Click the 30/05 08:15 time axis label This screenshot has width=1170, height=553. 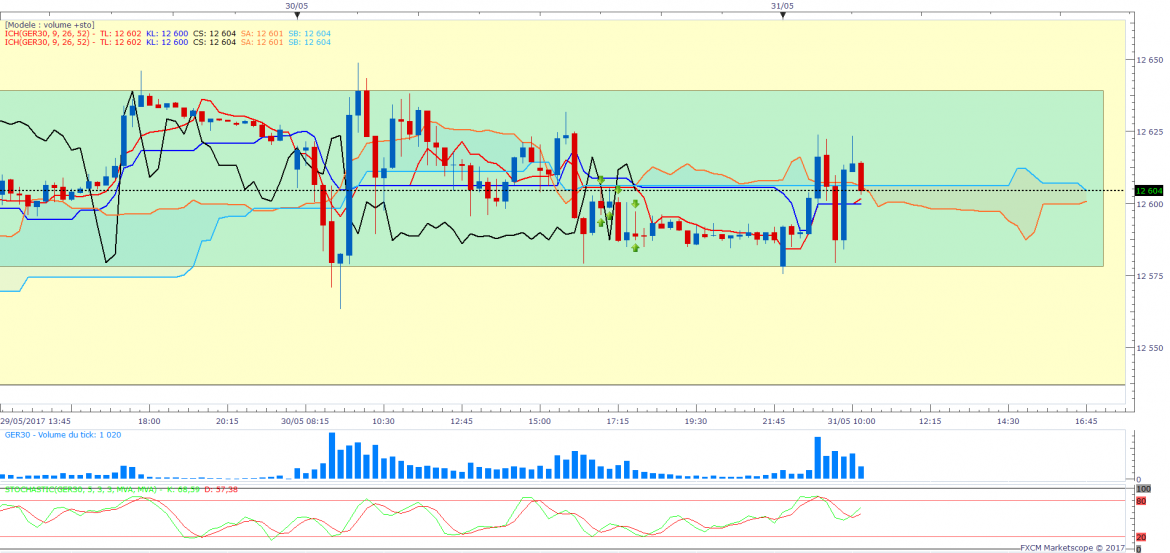[305, 422]
